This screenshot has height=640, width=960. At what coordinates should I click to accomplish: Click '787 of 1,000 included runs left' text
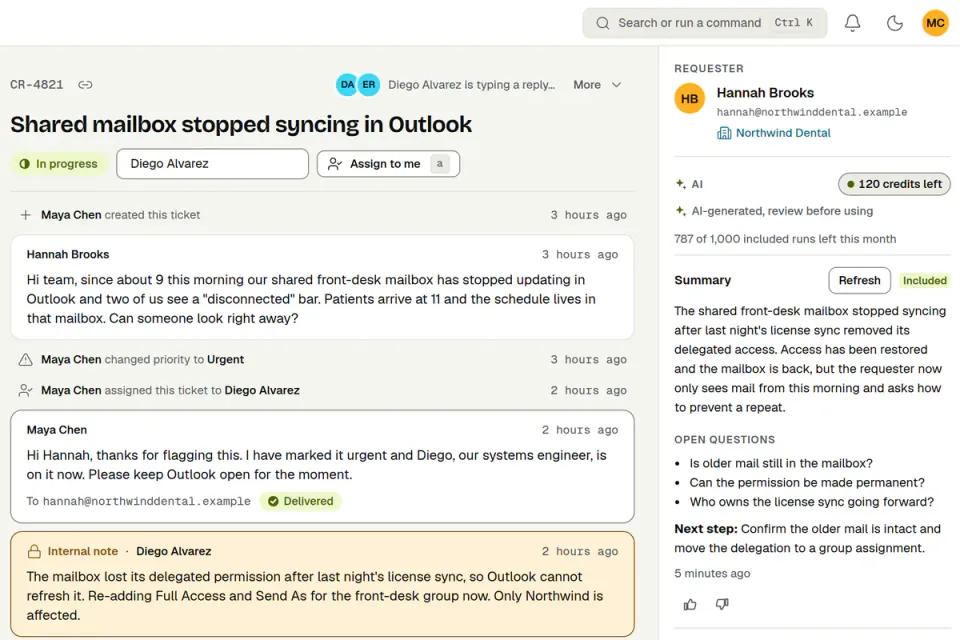pos(785,239)
